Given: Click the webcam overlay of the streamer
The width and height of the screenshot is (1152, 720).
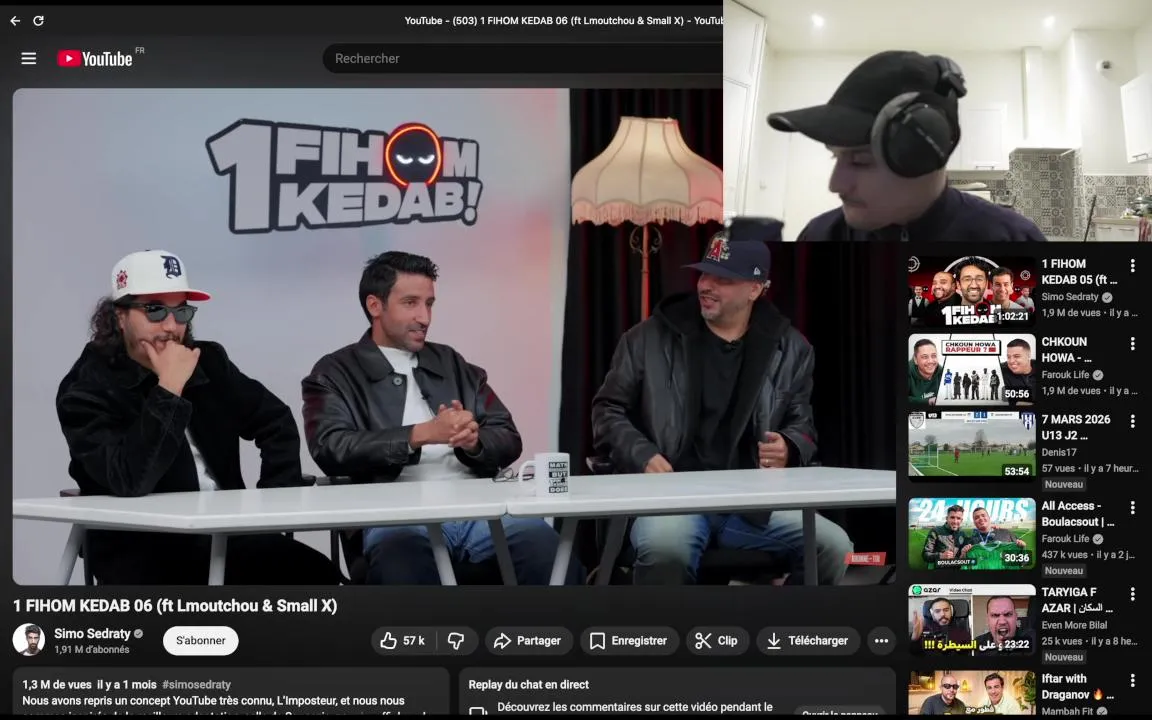Looking at the screenshot, I should click(937, 120).
